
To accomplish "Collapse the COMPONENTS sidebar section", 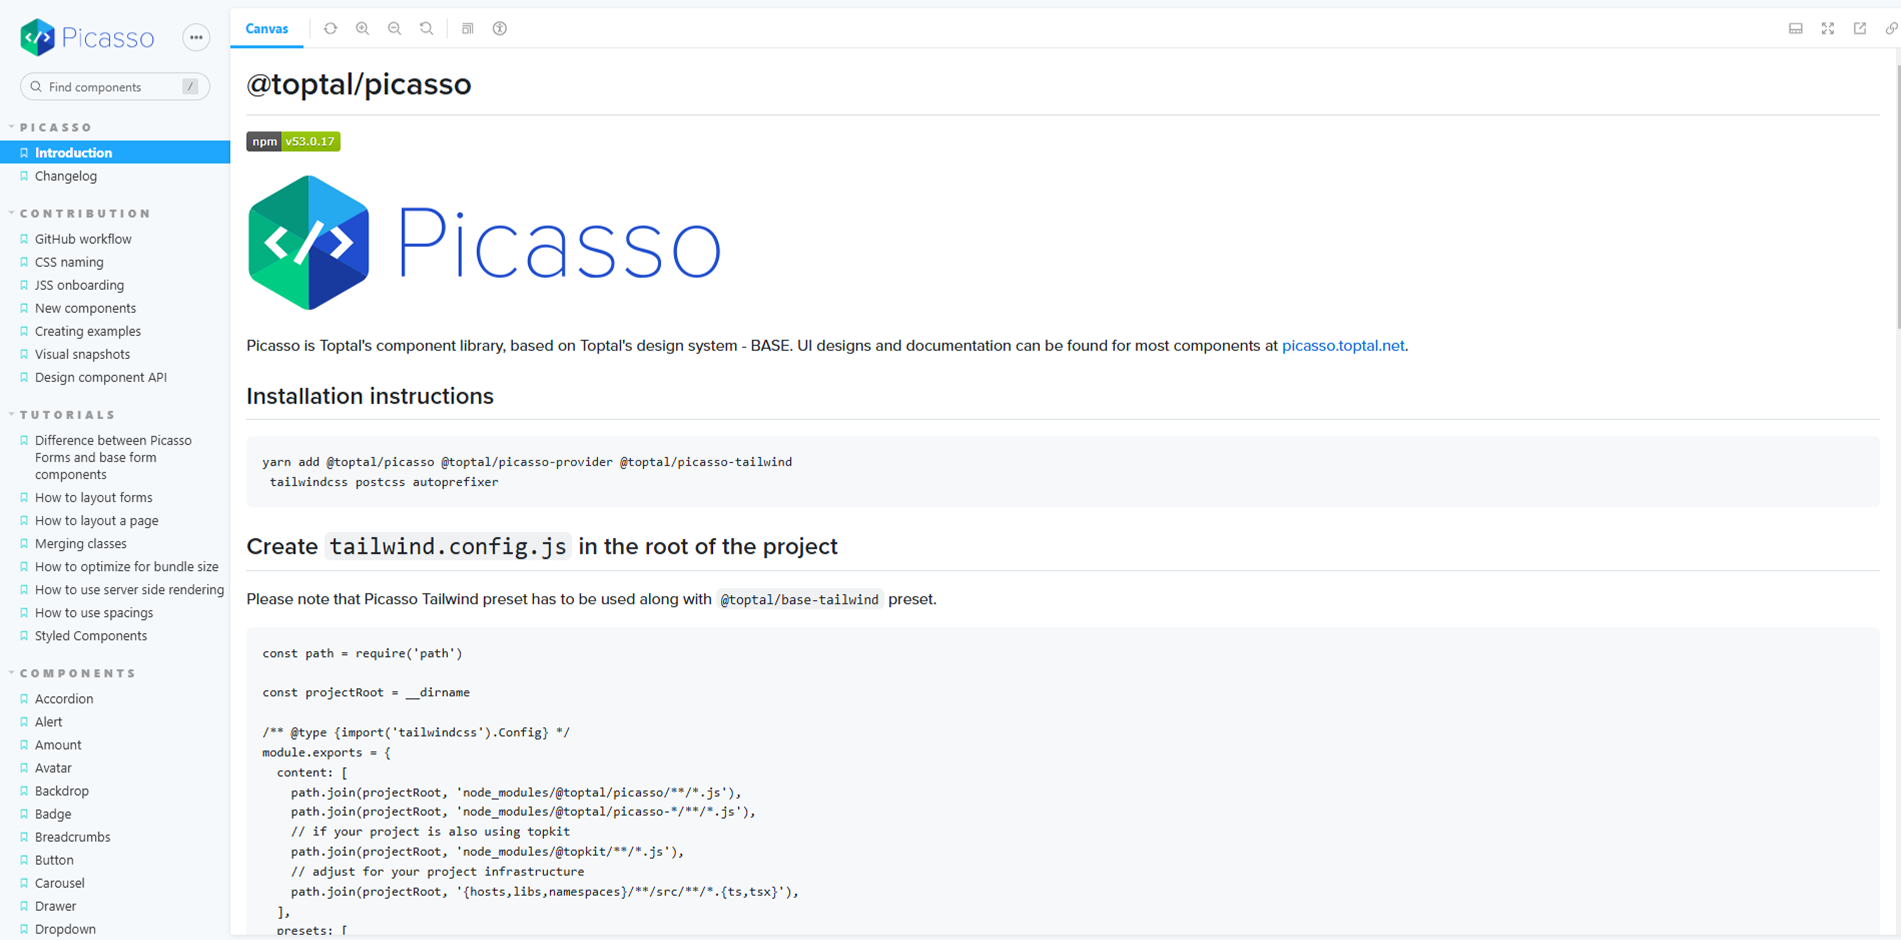I will coord(78,673).
